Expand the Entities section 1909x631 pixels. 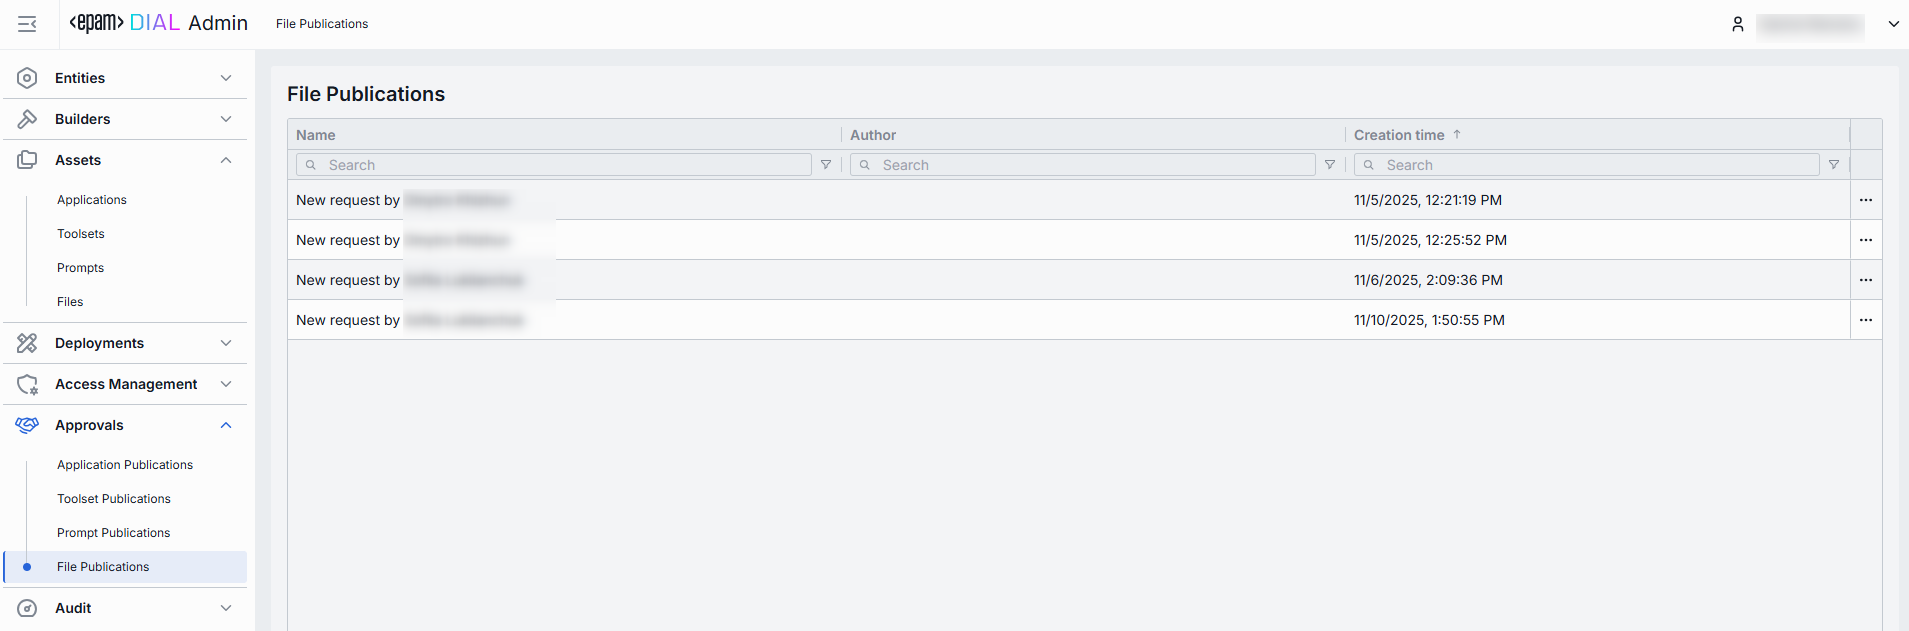pos(226,78)
